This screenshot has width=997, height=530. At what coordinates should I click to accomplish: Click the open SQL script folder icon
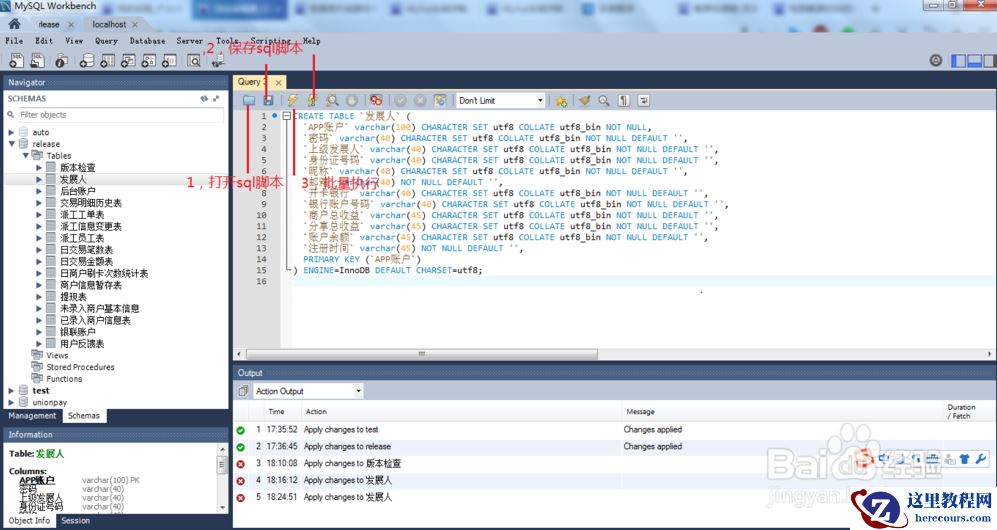[x=249, y=101]
